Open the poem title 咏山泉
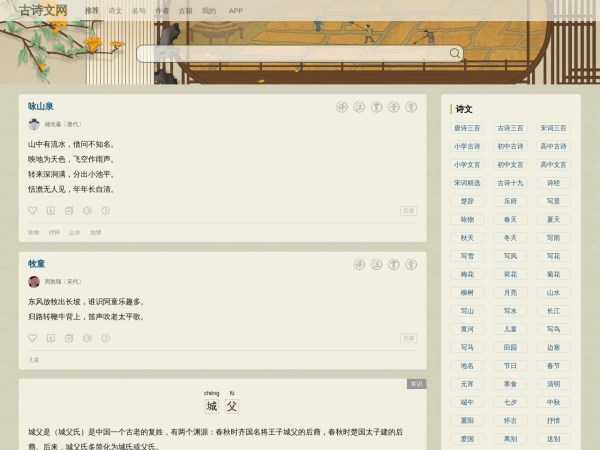600x450 pixels. coord(41,106)
